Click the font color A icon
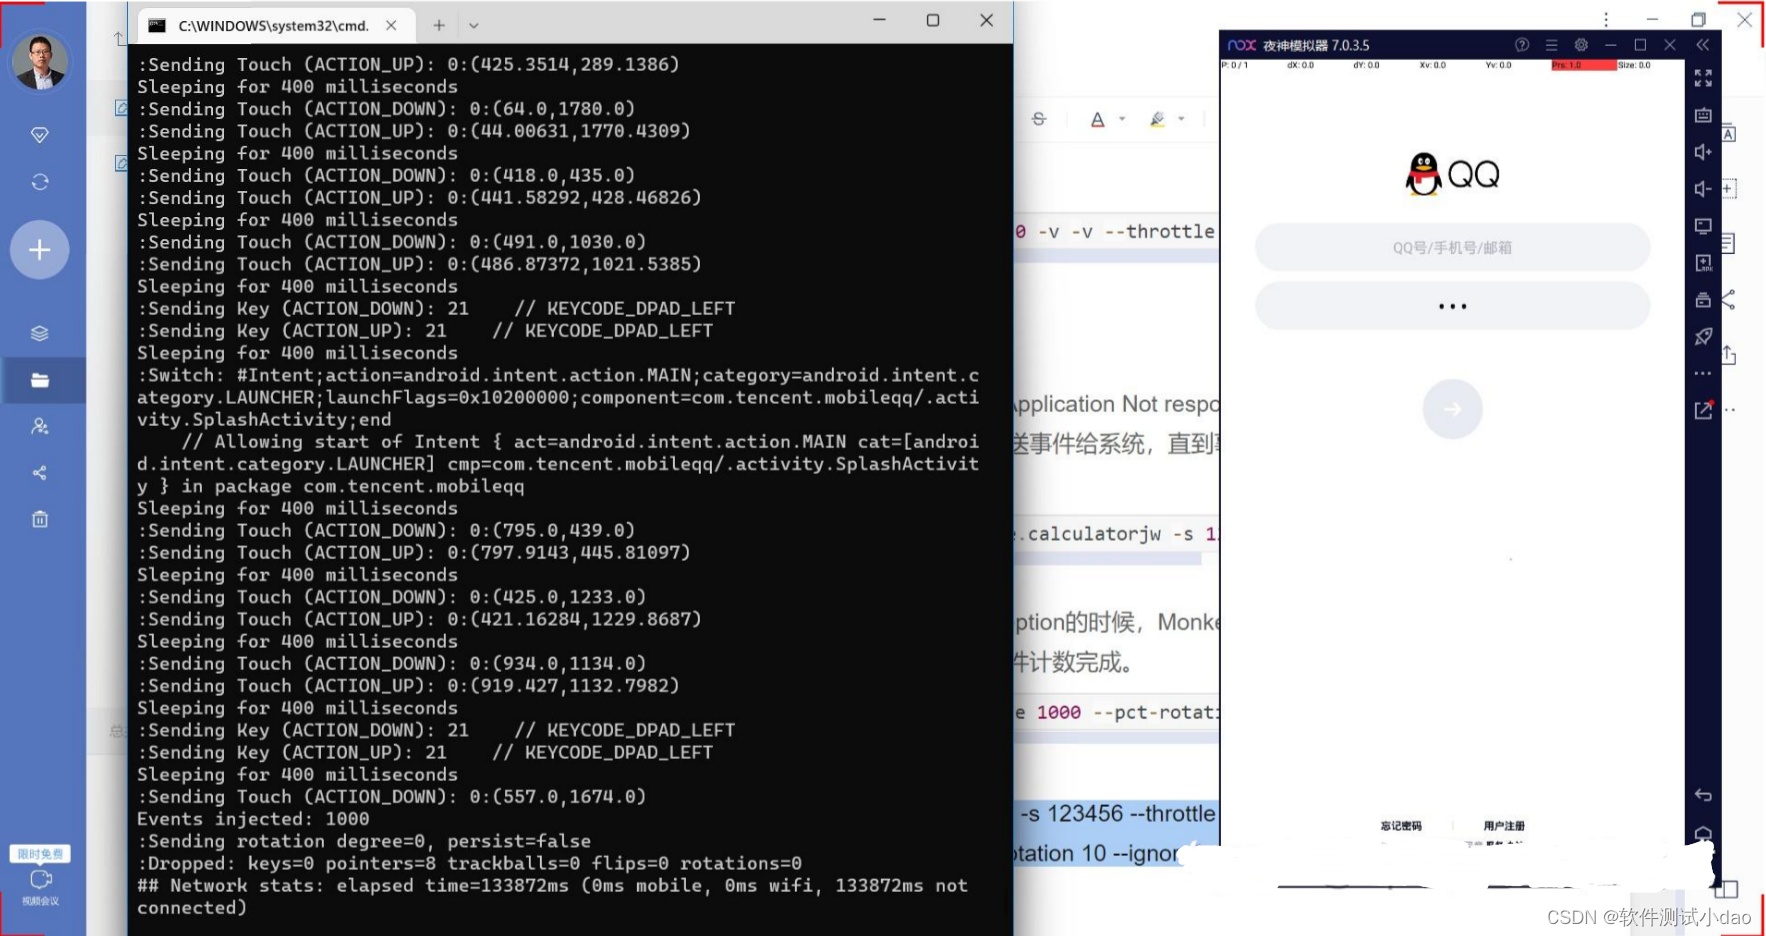1766x936 pixels. tap(1097, 119)
